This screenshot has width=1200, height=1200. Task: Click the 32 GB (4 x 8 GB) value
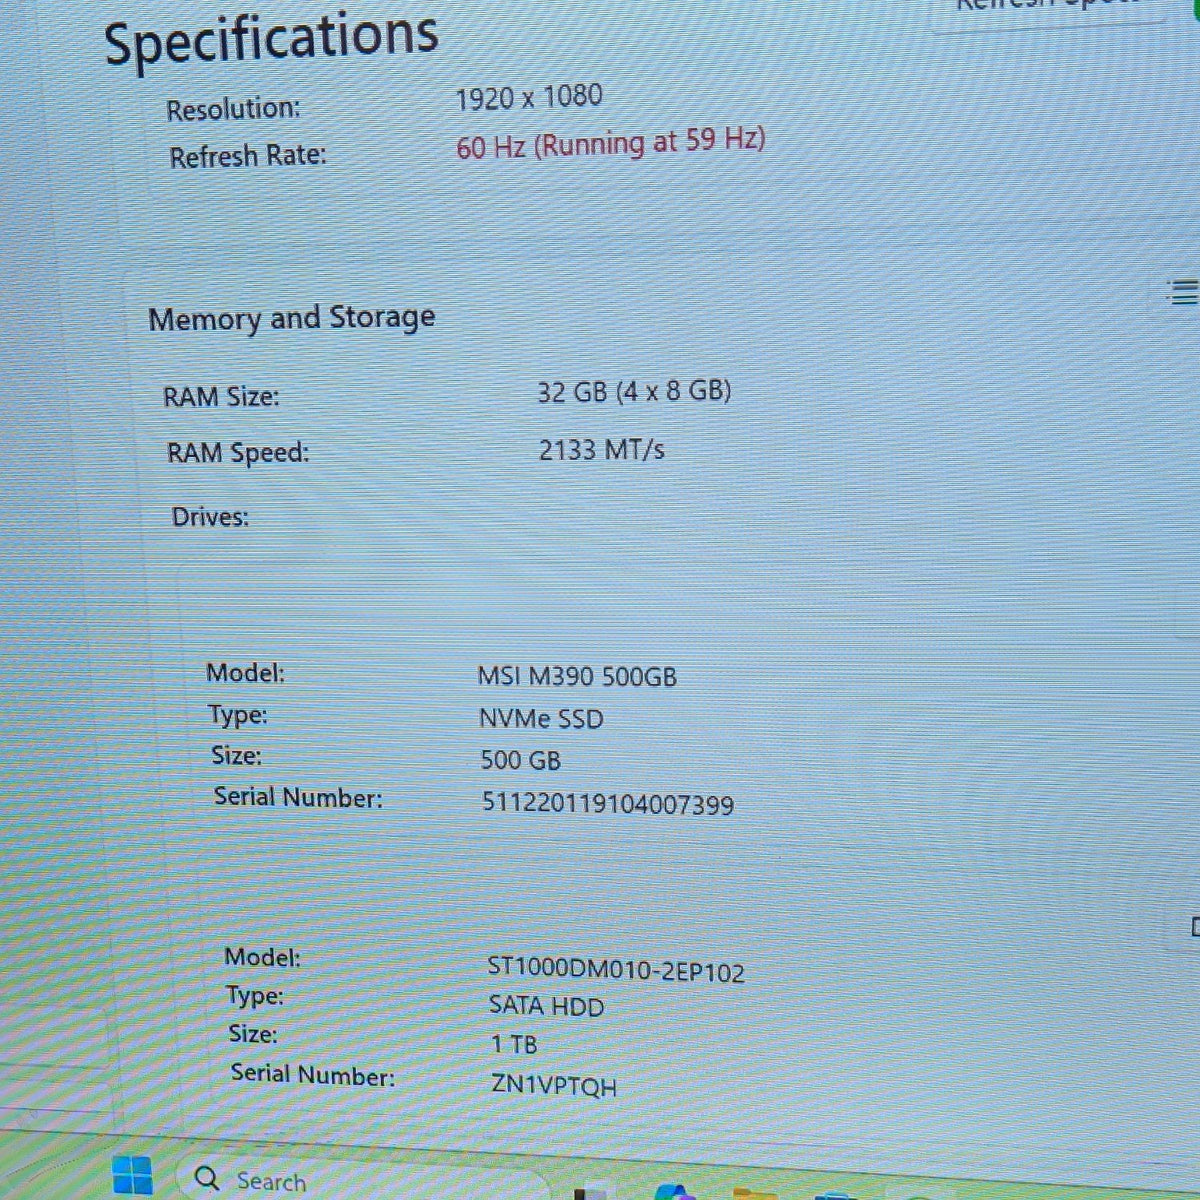pyautogui.click(x=634, y=391)
